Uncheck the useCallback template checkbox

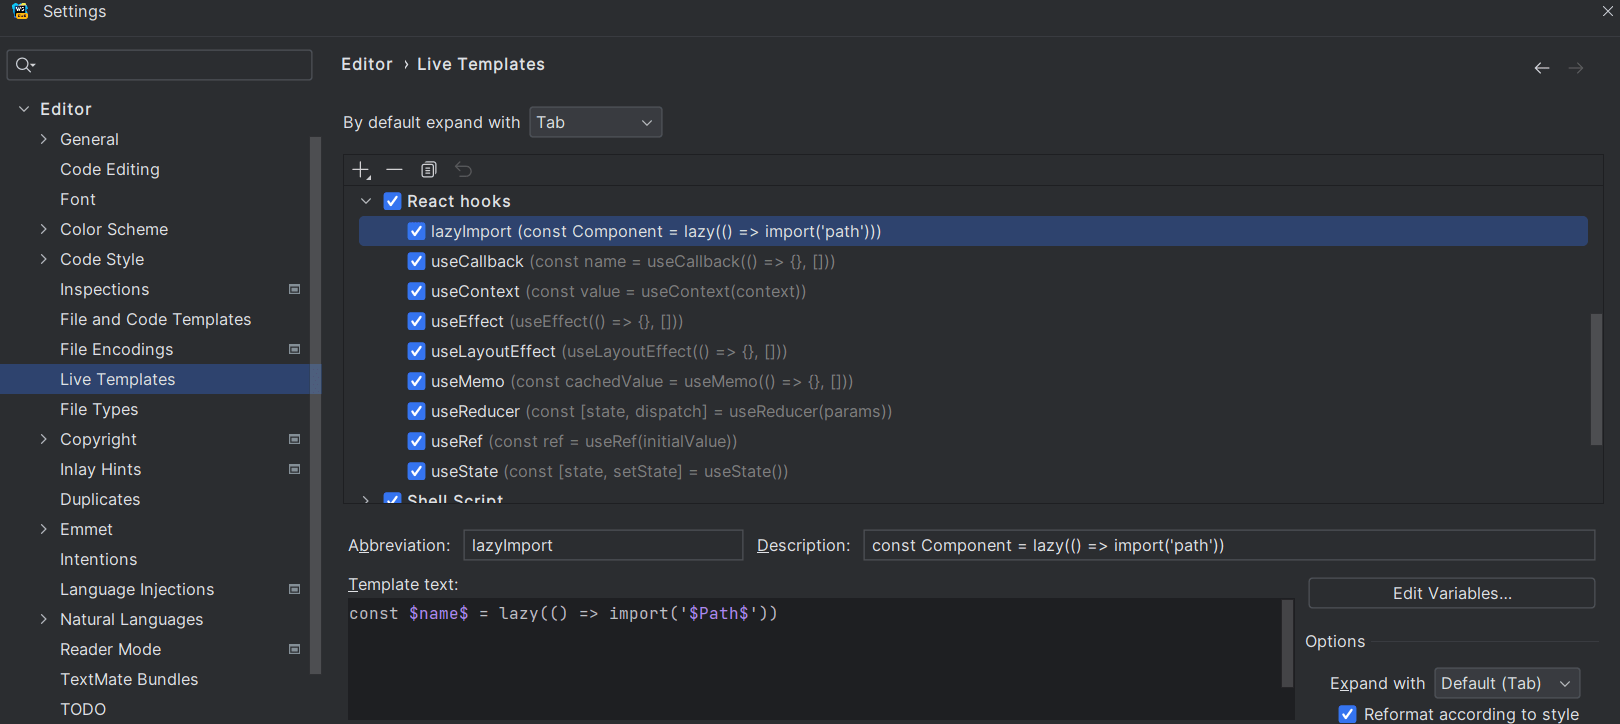[417, 261]
